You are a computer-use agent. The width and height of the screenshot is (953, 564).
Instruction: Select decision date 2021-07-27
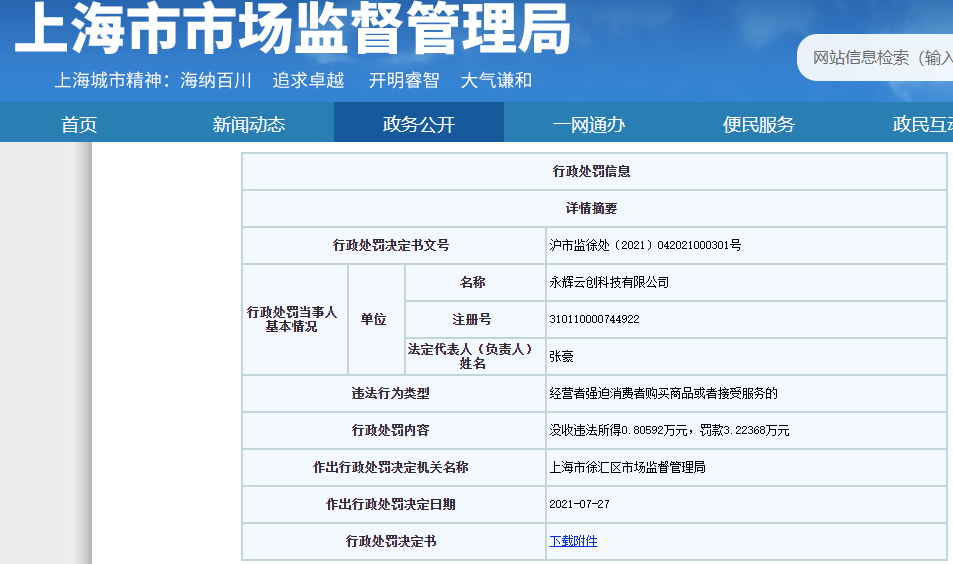(579, 504)
